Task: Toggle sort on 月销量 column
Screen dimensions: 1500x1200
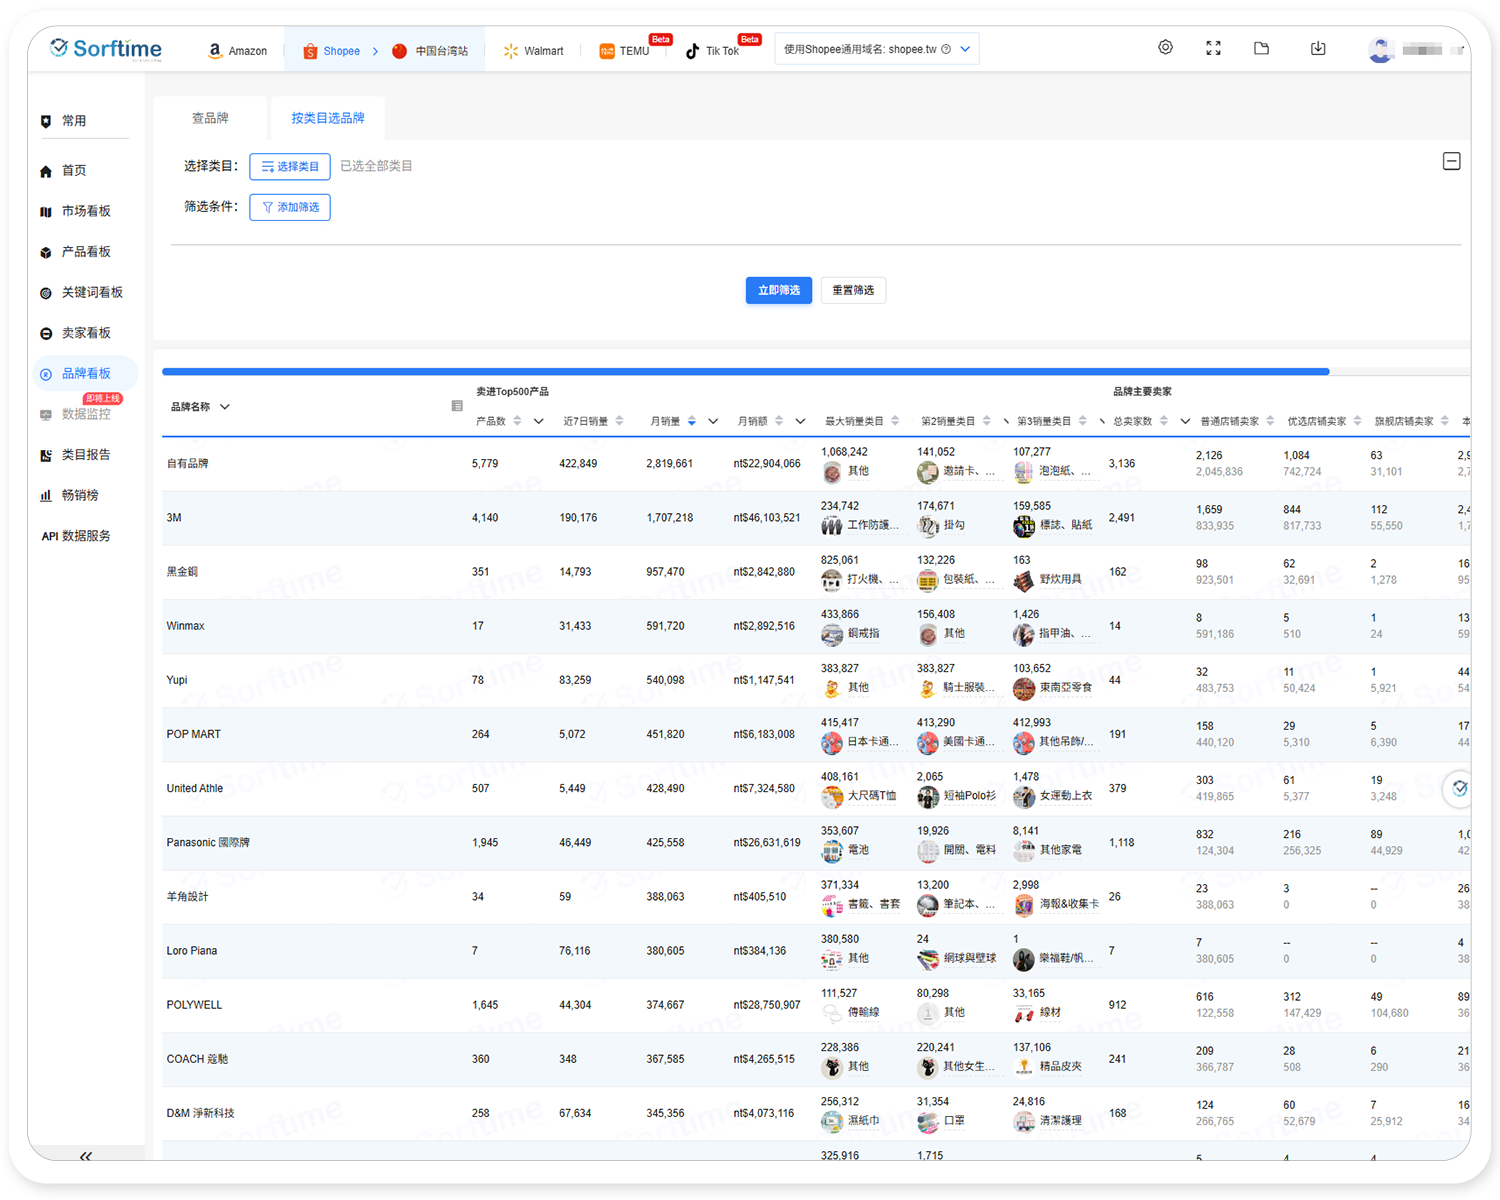Action: (x=692, y=421)
